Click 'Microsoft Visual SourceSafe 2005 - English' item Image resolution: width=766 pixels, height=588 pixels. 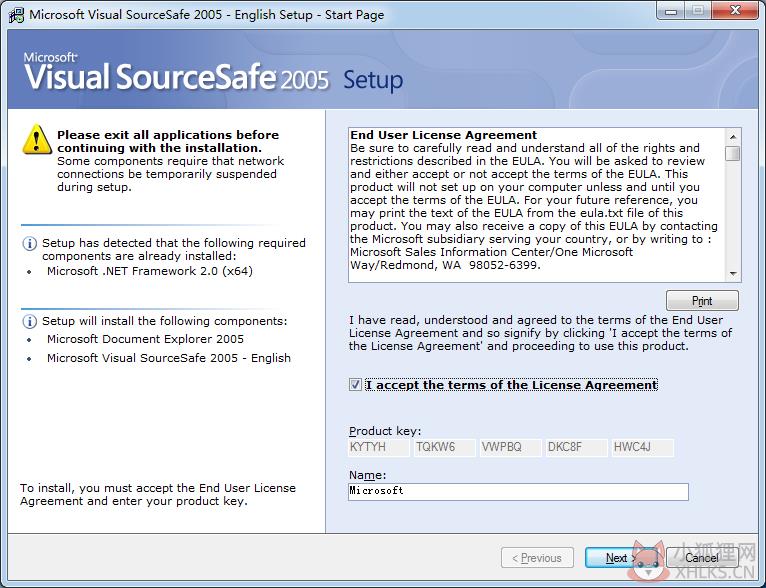coord(169,358)
